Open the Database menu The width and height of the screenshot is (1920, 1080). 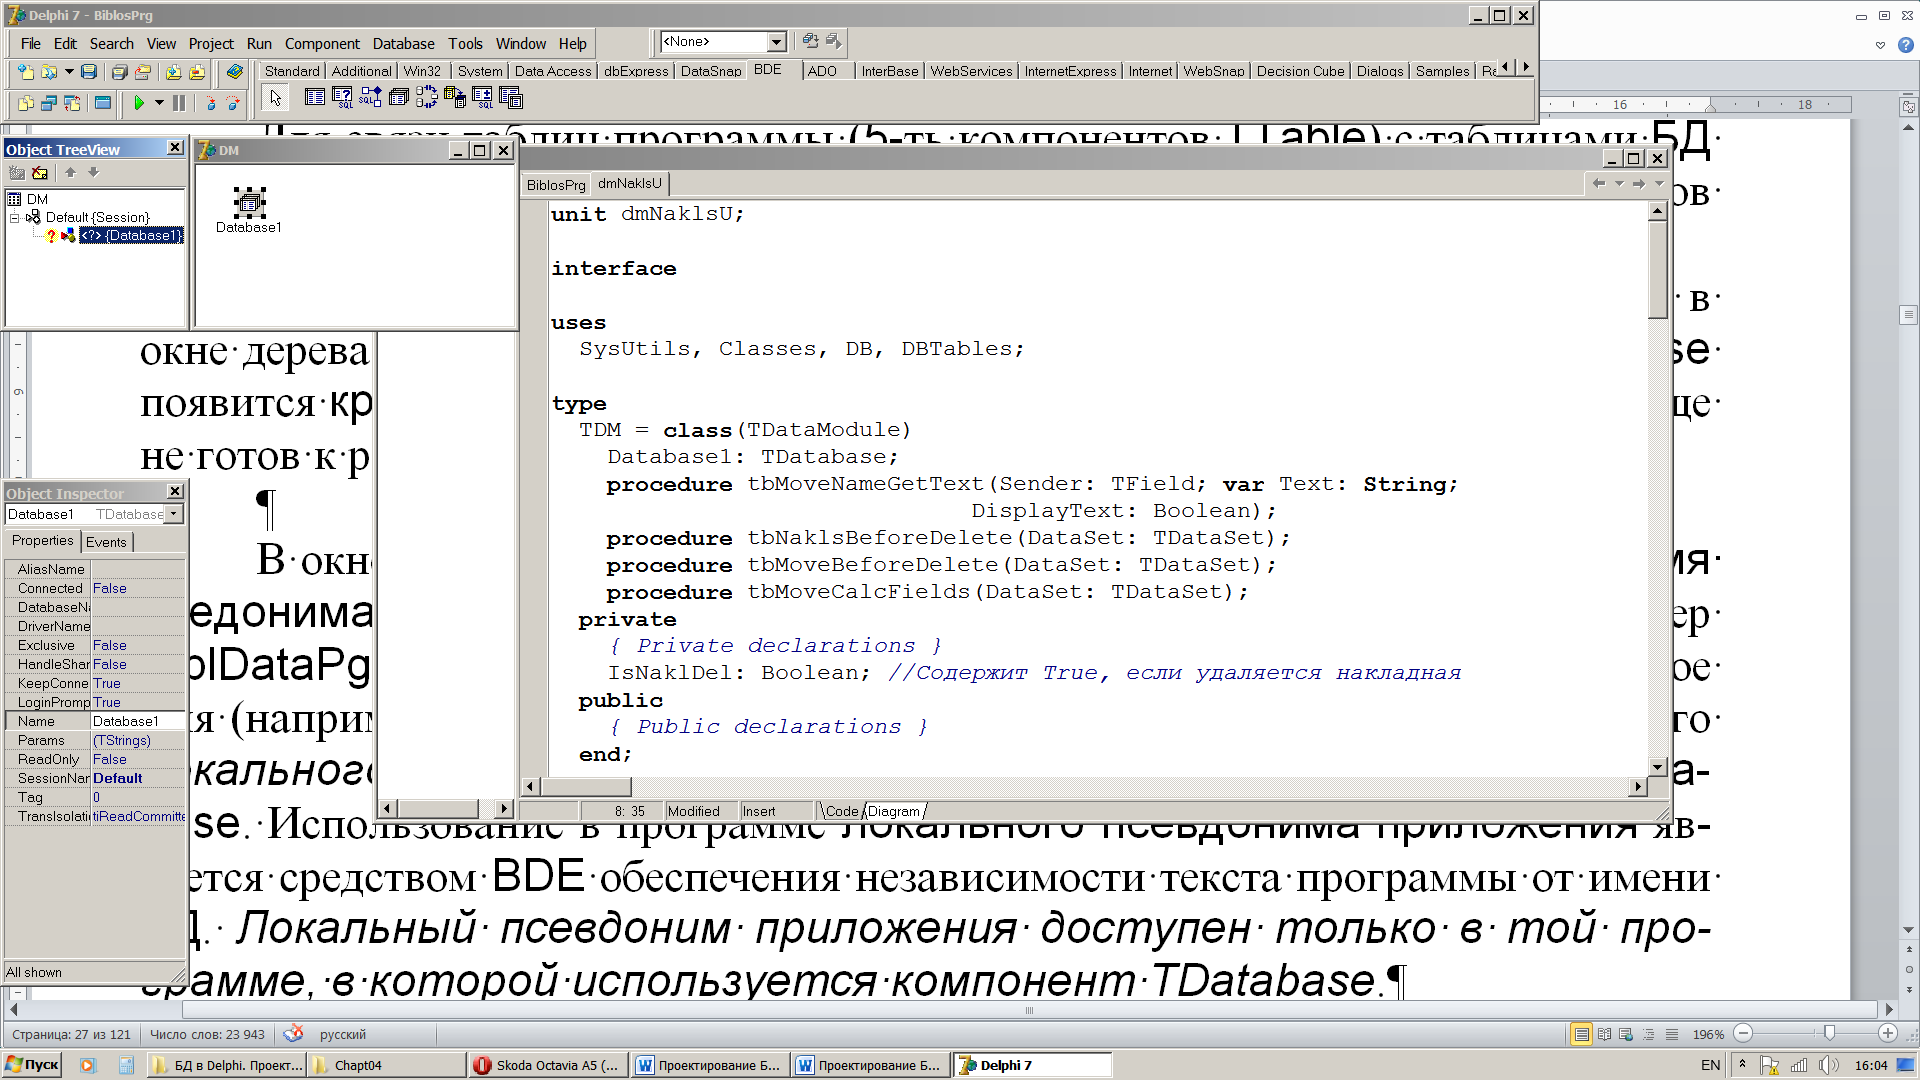[404, 44]
